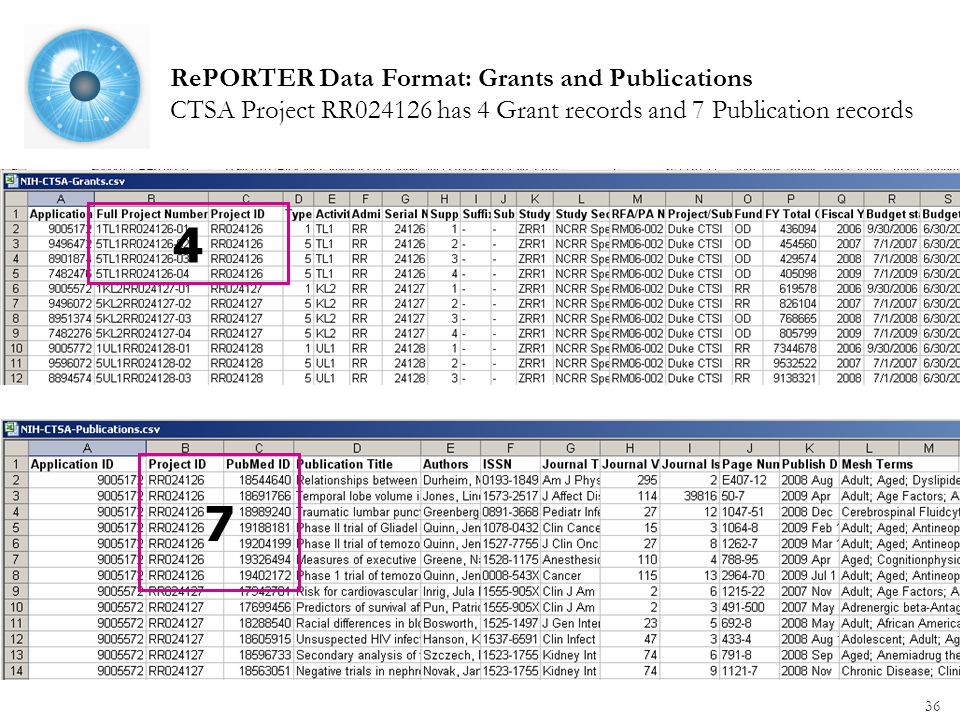
Task: Select PubMed ID cell 17699456
Action: pyautogui.click(x=258, y=607)
